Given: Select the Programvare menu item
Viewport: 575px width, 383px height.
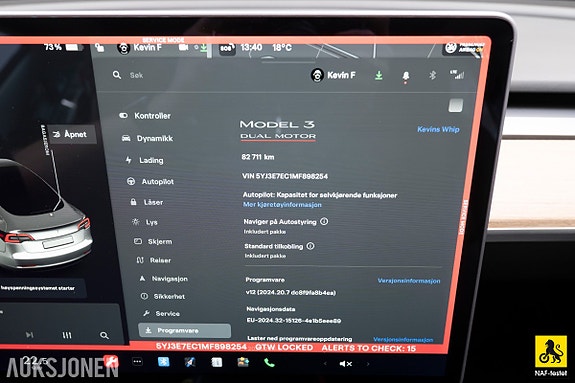Looking at the screenshot, I should click(184, 331).
